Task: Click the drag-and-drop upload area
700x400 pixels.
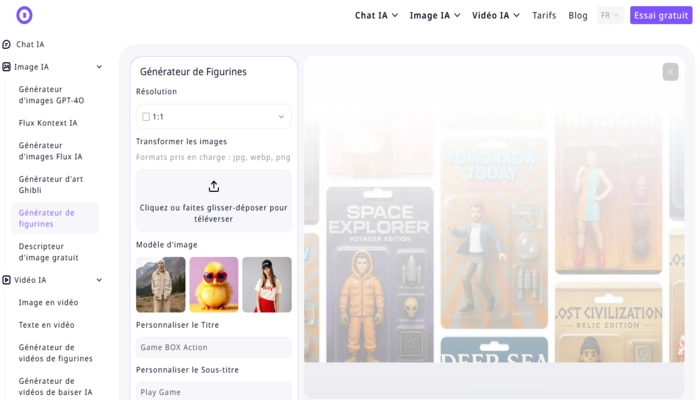Action: (214, 201)
